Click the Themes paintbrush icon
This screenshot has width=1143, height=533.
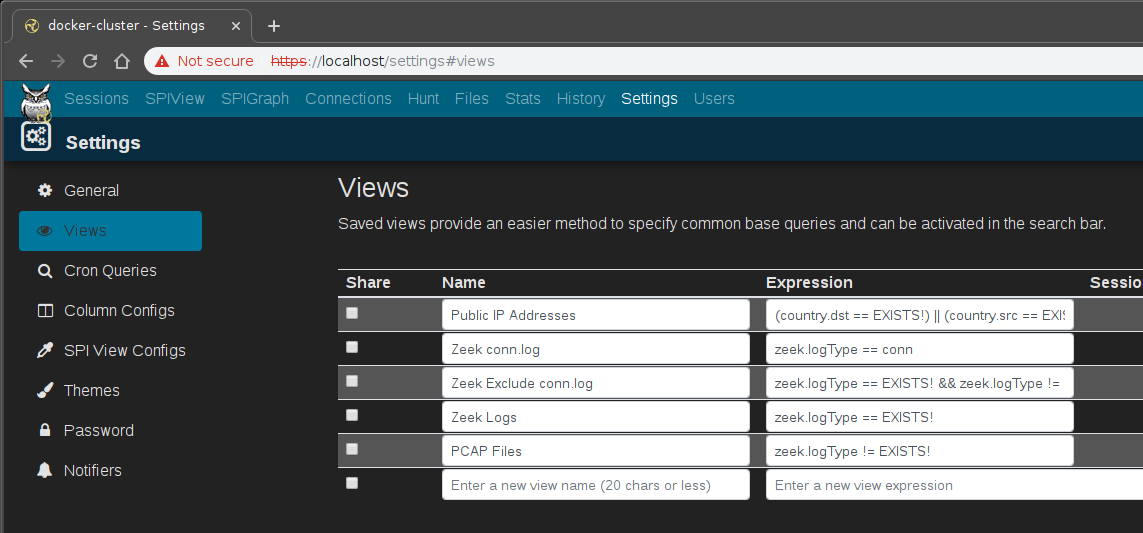coord(45,390)
